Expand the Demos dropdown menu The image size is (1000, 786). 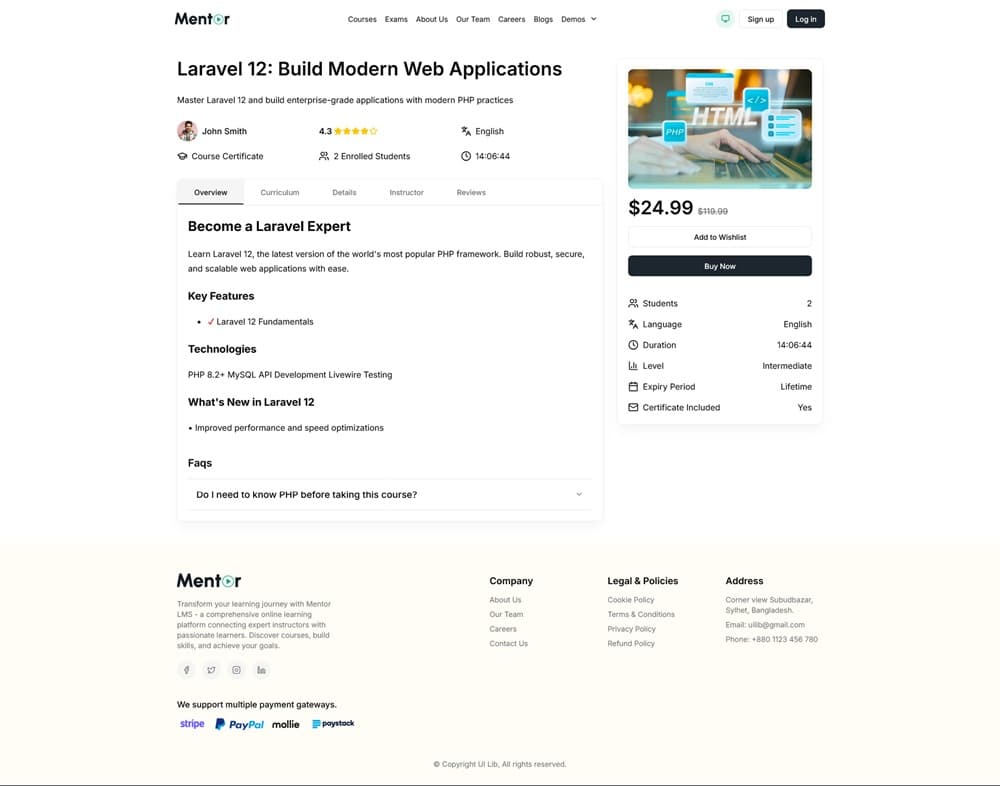point(578,19)
